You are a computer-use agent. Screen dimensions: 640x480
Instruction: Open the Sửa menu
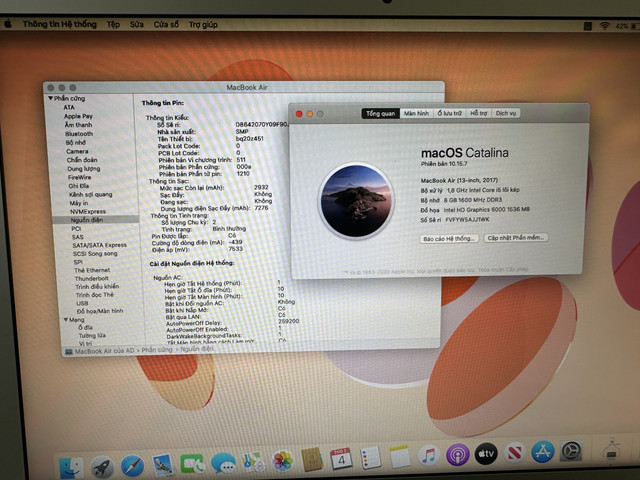137,24
